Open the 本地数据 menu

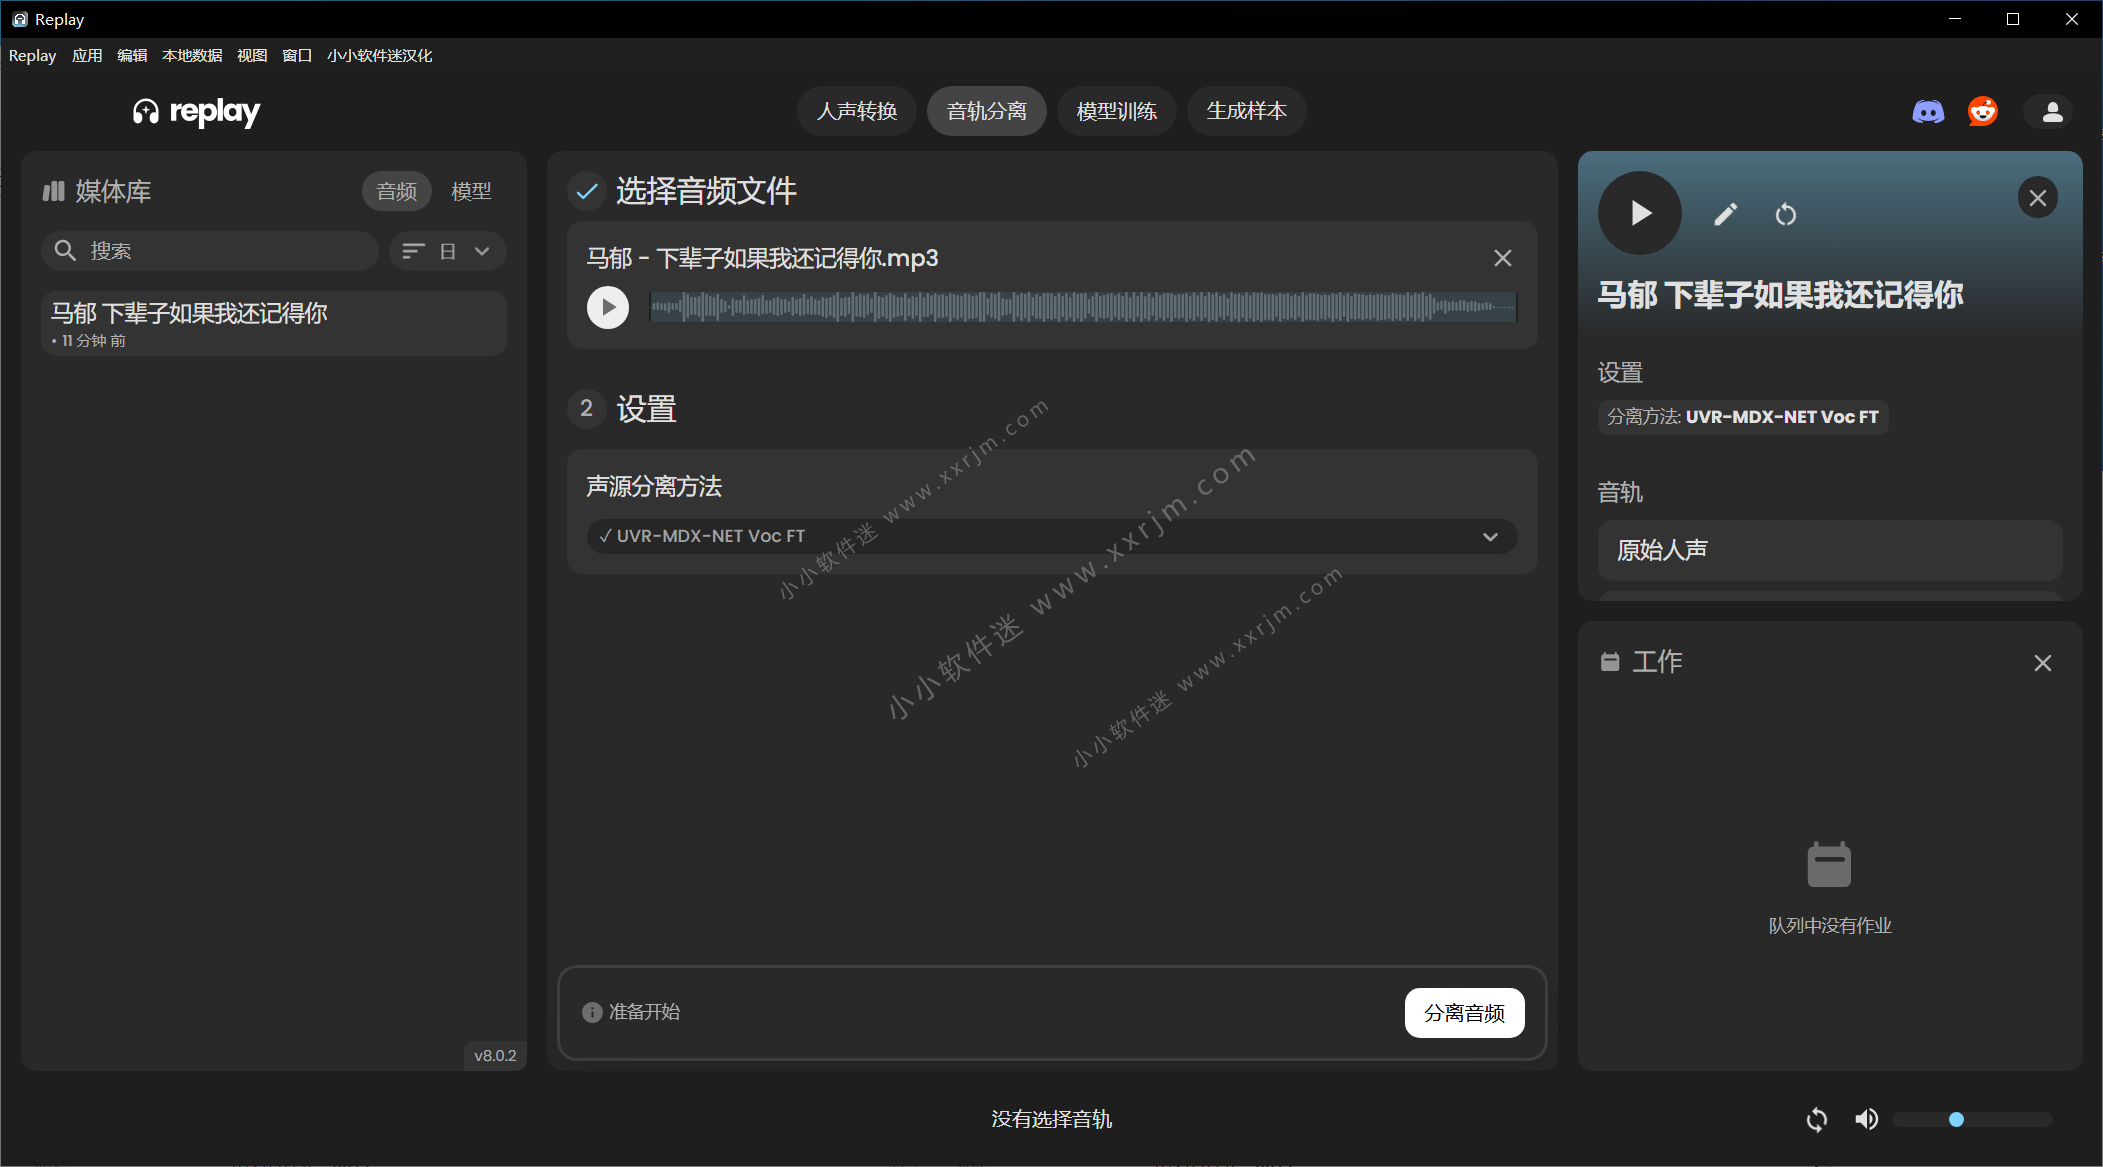coord(192,56)
